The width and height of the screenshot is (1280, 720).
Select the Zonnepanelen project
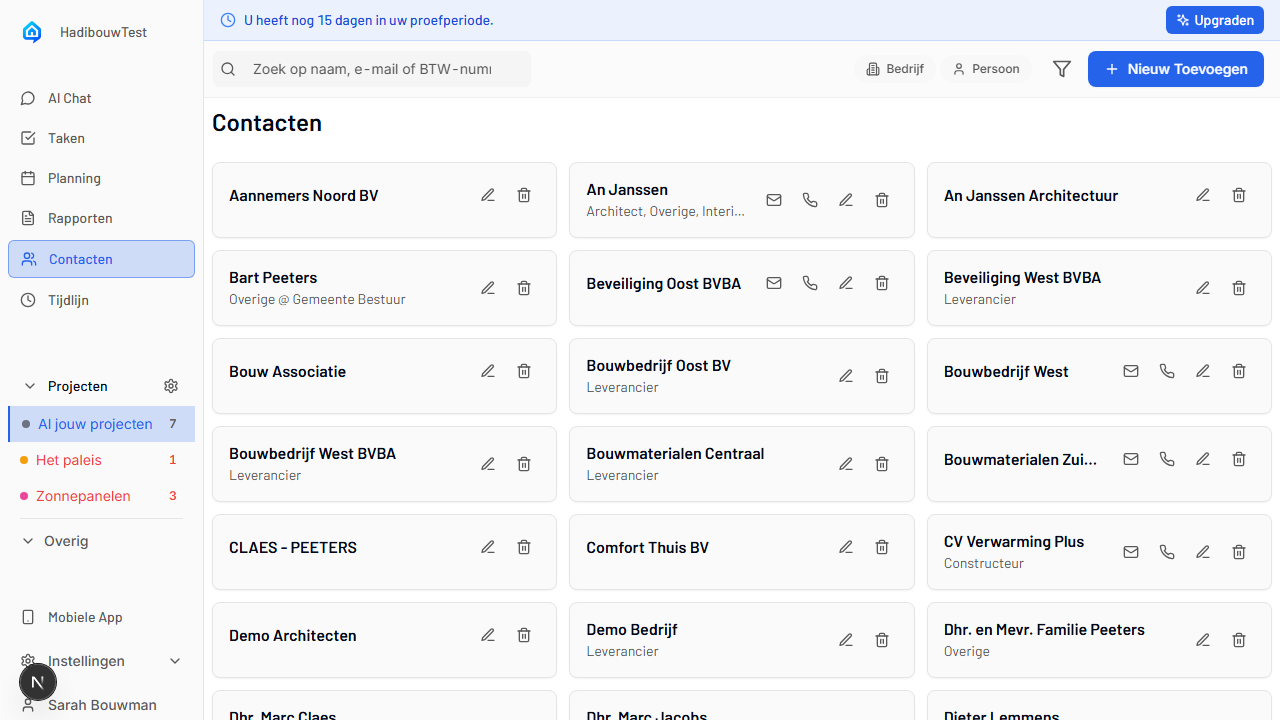tap(83, 496)
